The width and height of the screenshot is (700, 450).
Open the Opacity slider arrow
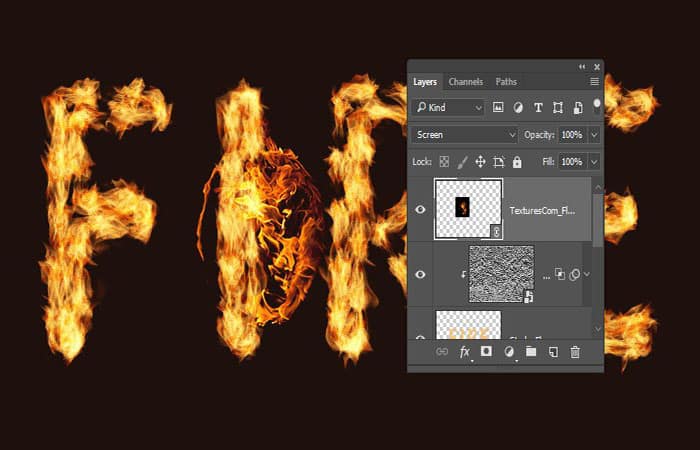594,135
